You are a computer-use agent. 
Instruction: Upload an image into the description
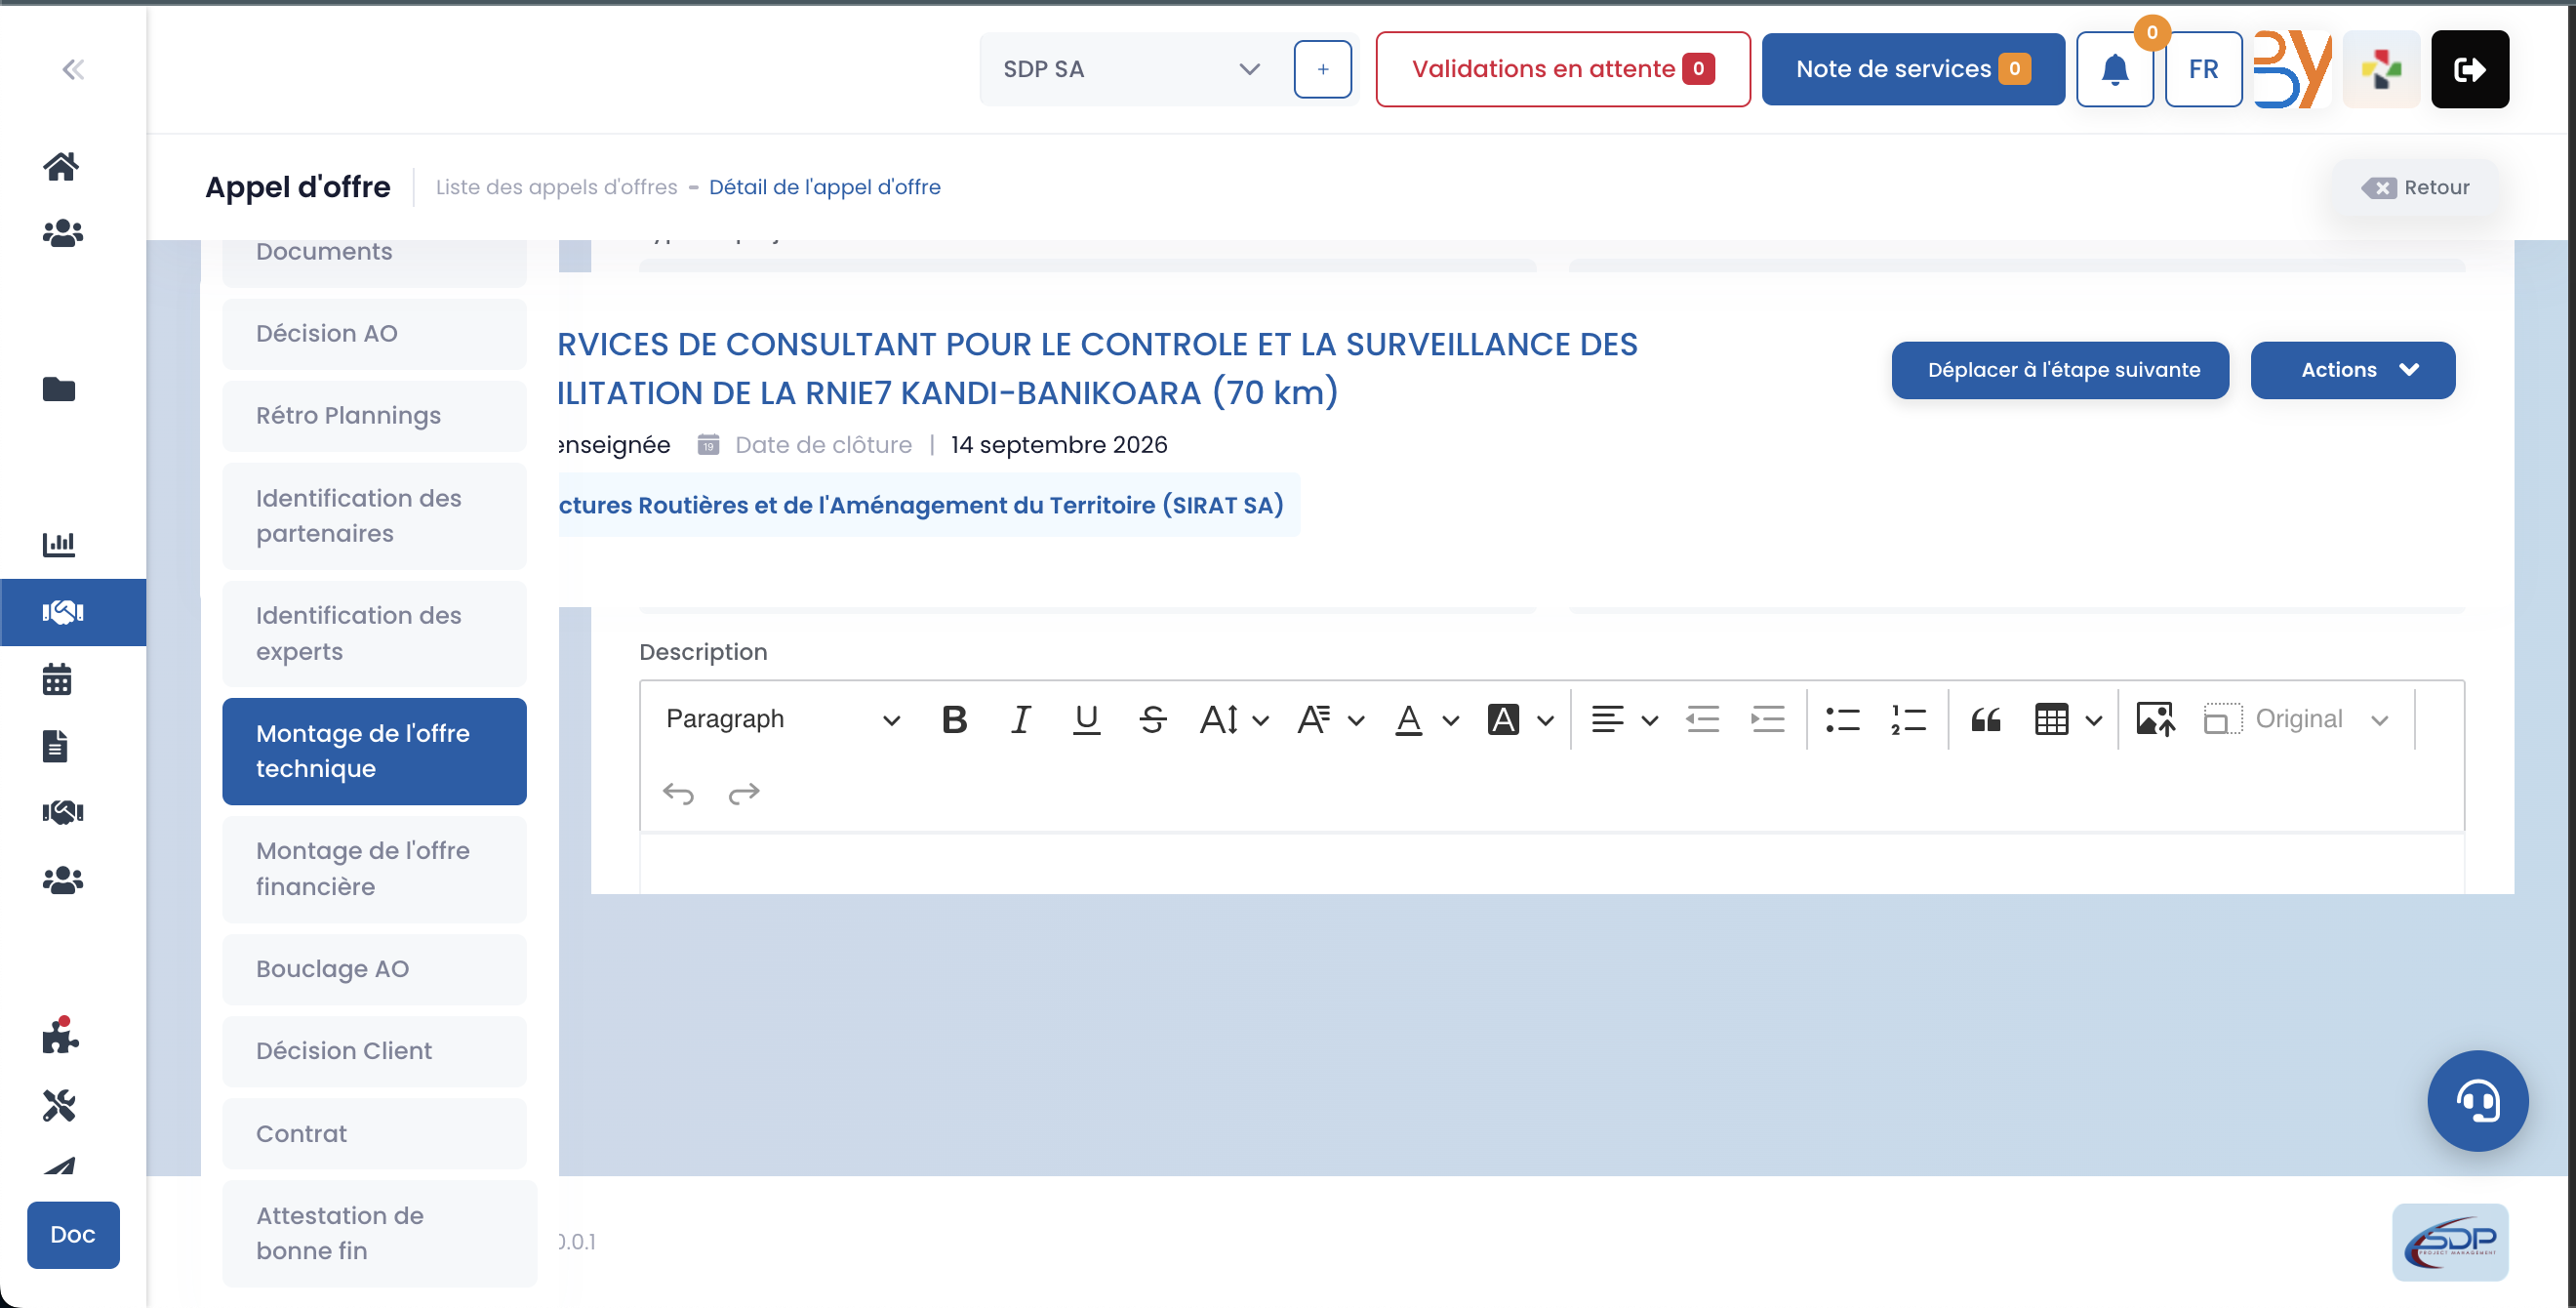point(2155,719)
